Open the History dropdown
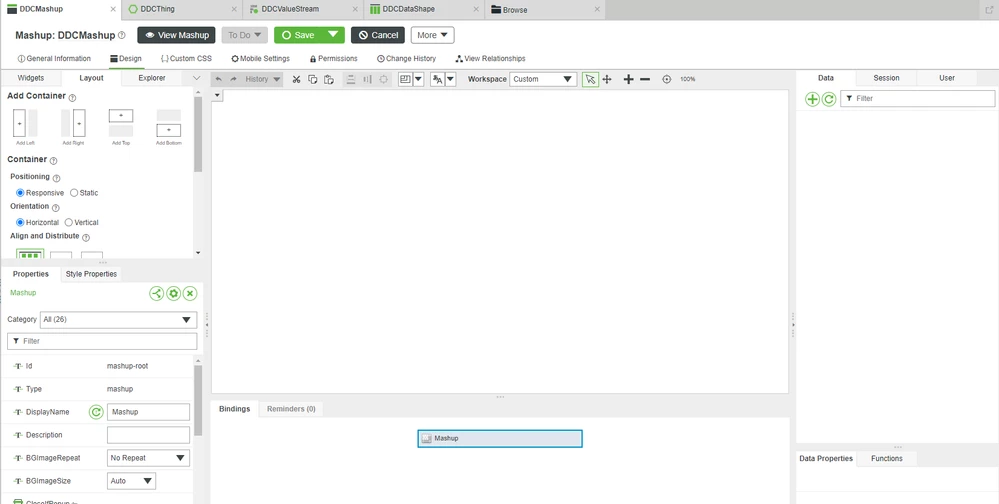 pos(263,80)
